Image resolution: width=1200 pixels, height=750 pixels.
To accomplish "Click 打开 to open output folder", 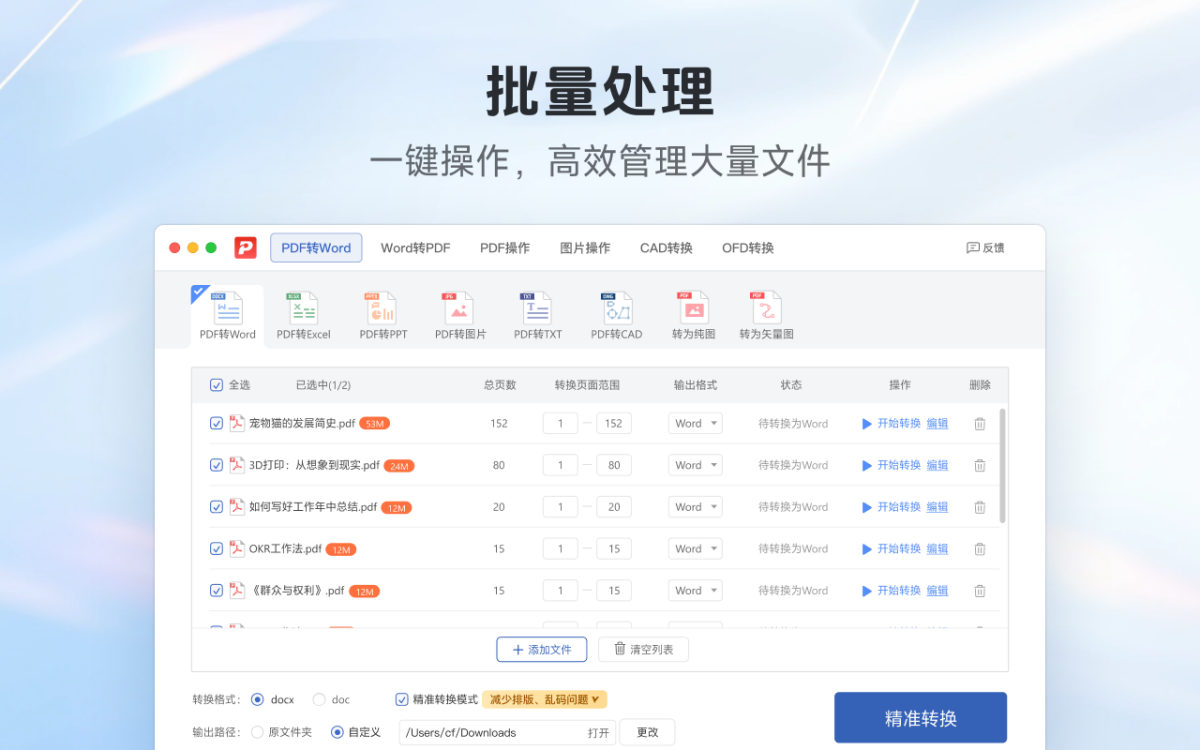I will (599, 733).
